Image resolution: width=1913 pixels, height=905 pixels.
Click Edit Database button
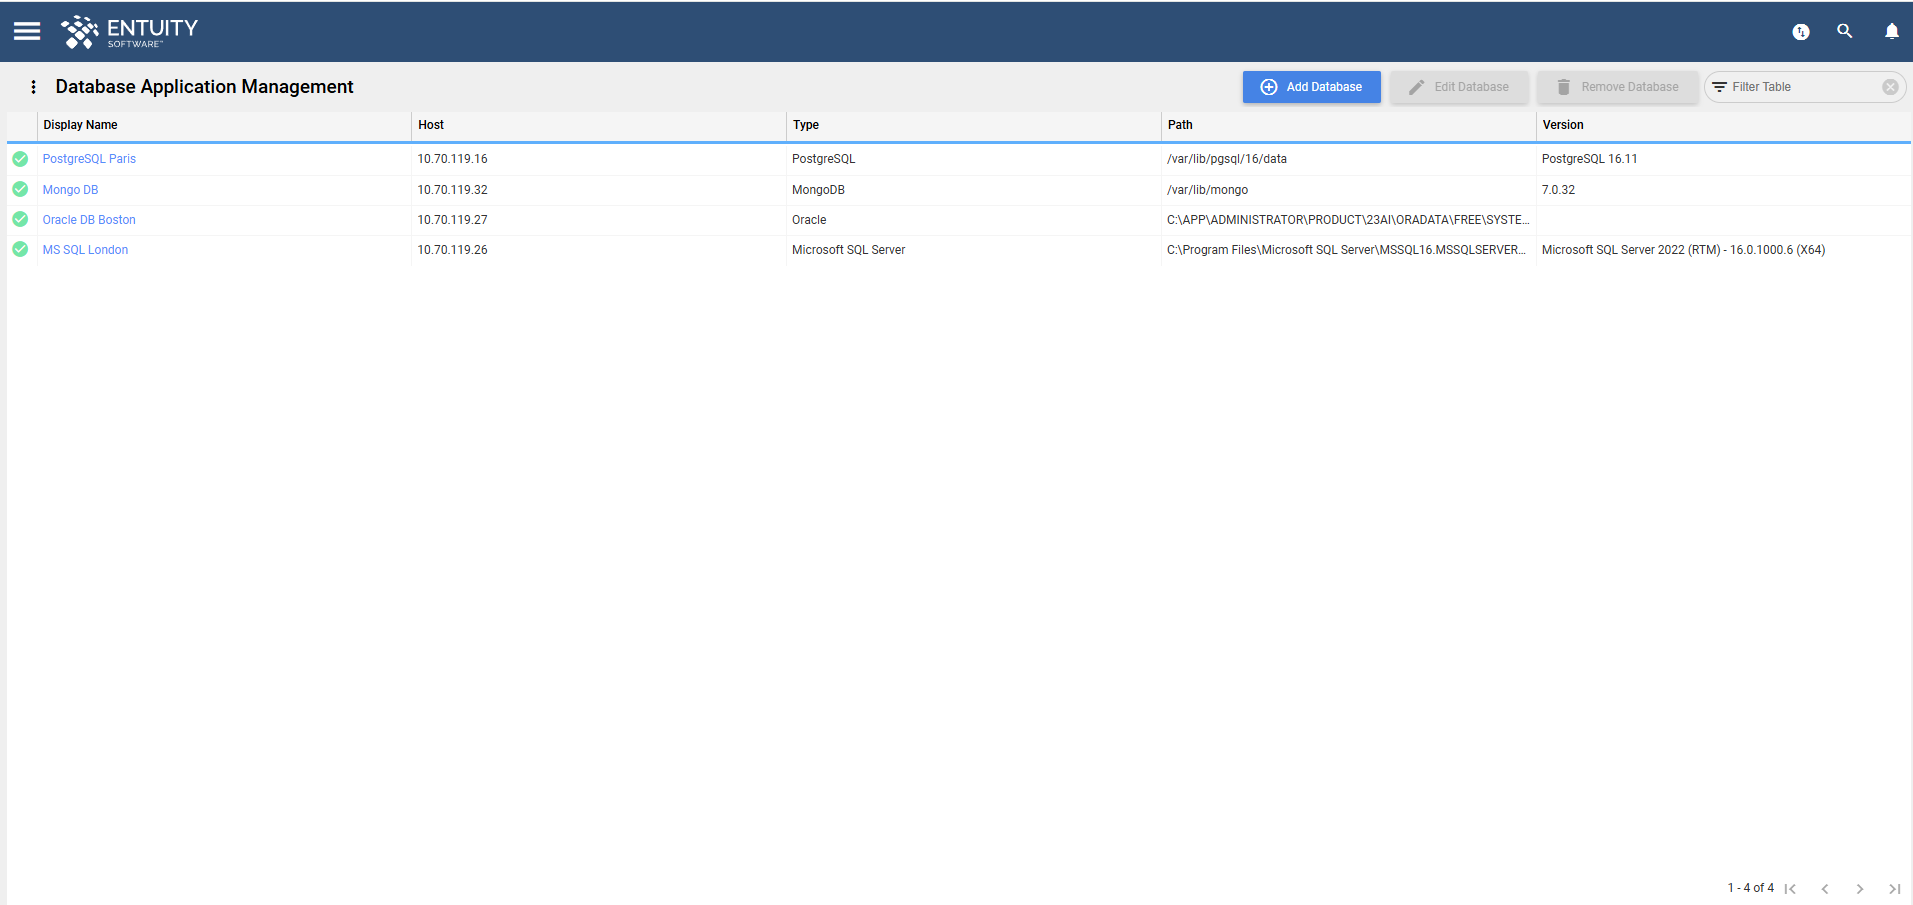[x=1459, y=87]
